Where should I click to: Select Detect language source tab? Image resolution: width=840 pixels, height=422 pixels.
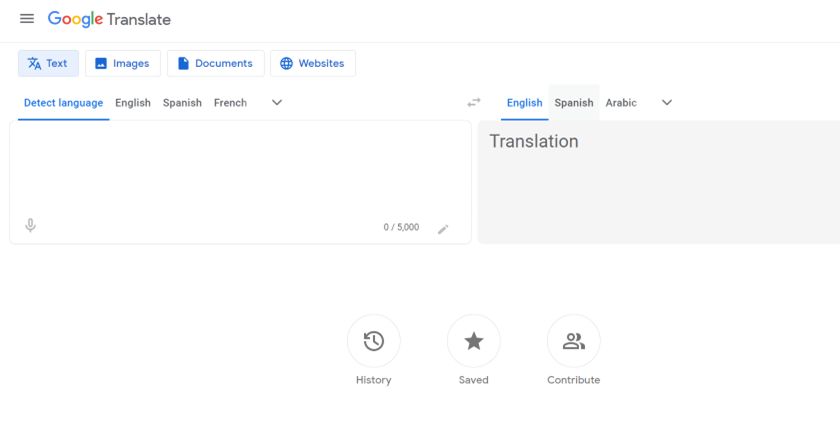coord(63,103)
